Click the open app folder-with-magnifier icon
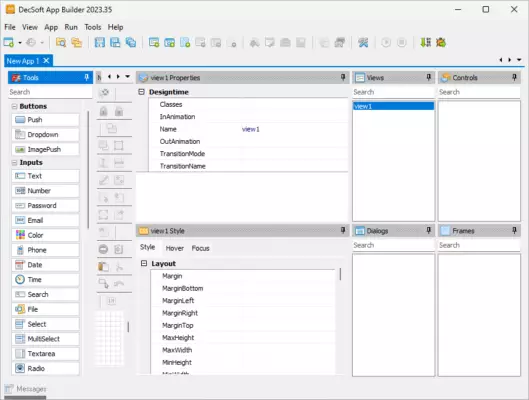The width and height of the screenshot is (529, 400). pos(61,42)
